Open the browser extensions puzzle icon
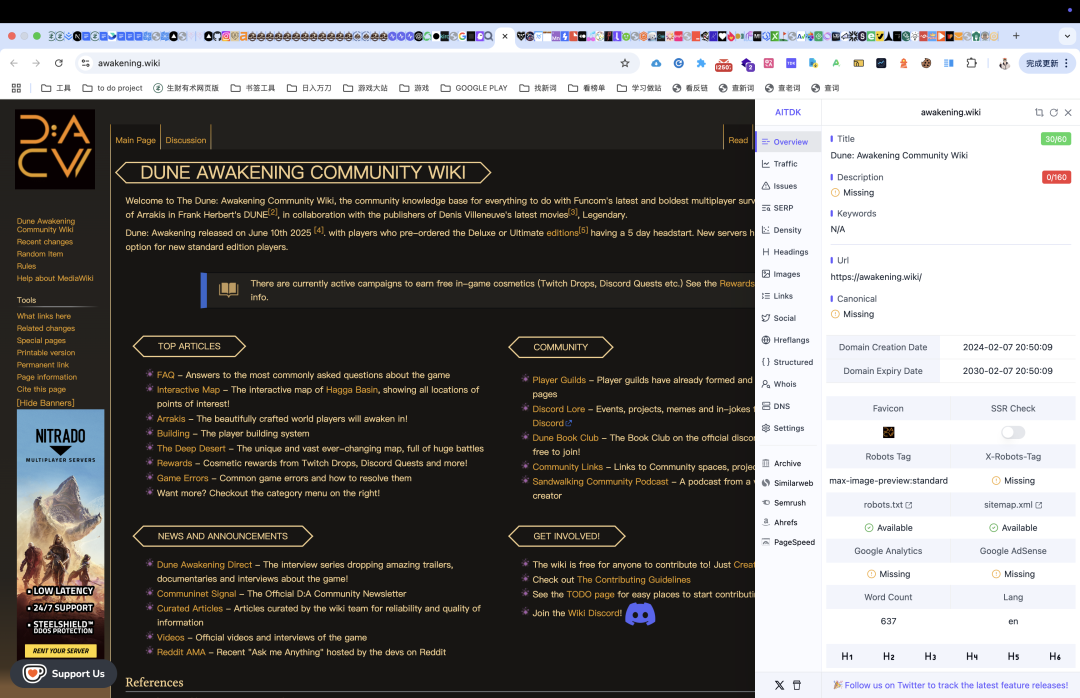1080x698 pixels. point(971,63)
